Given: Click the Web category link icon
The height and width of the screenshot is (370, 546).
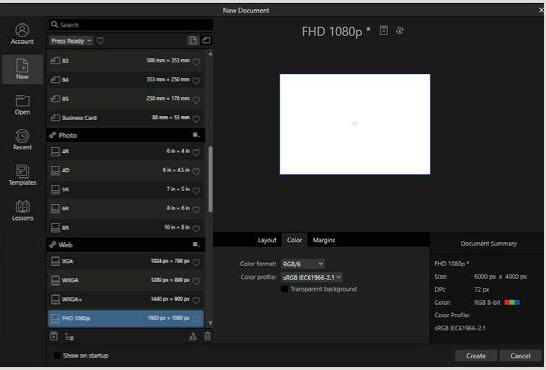Looking at the screenshot, I should click(53, 245).
